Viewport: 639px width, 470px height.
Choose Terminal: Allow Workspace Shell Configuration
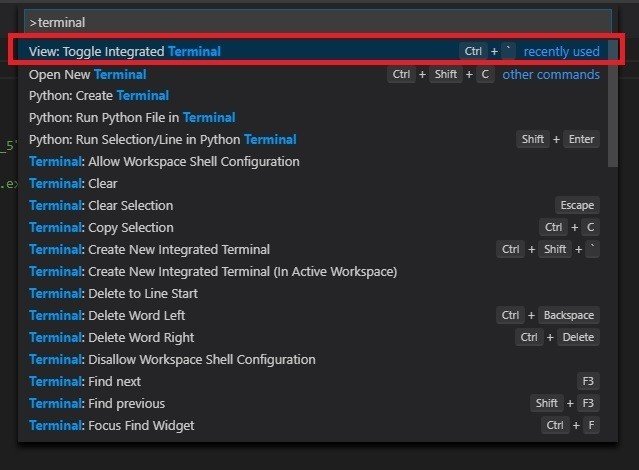[164, 162]
